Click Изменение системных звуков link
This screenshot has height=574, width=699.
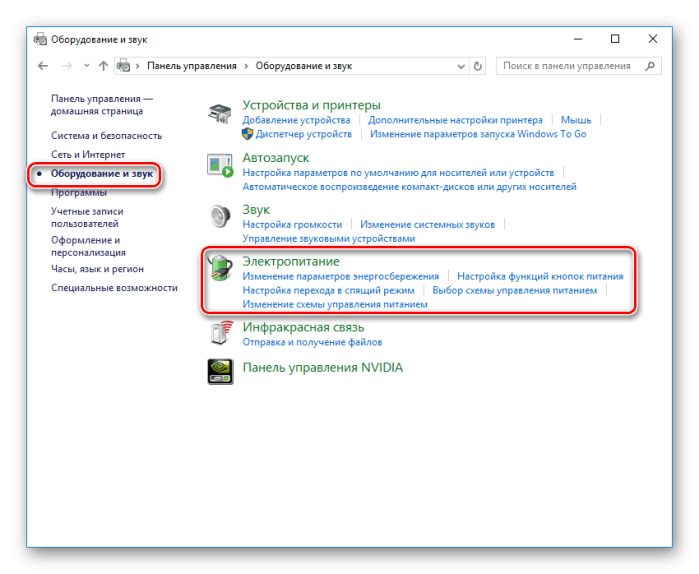(x=427, y=225)
